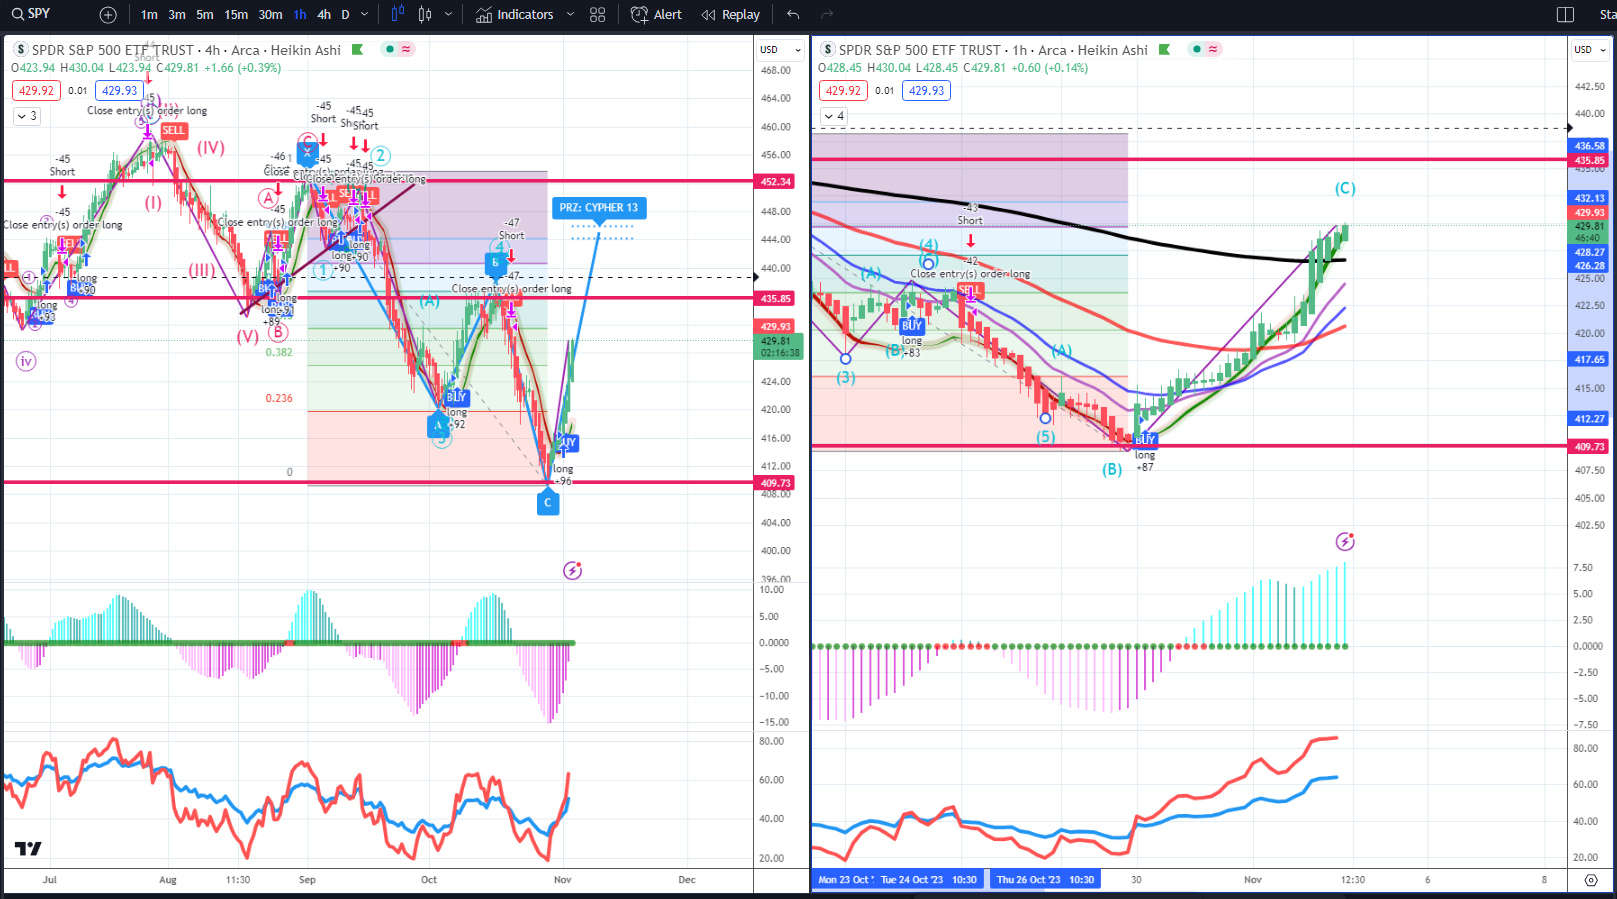This screenshot has width=1617, height=899.
Task: Click the green market-status dot on the 1h chart
Action: click(1197, 49)
